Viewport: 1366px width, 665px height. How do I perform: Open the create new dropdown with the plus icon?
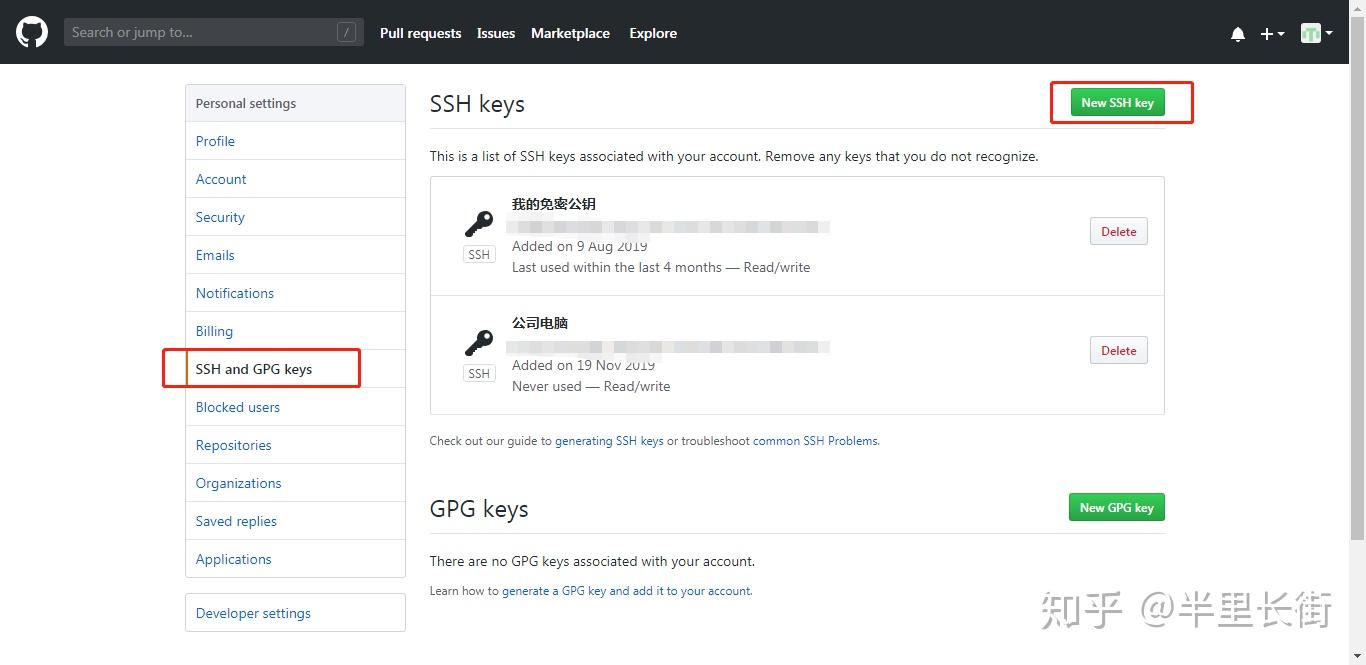(1265, 33)
